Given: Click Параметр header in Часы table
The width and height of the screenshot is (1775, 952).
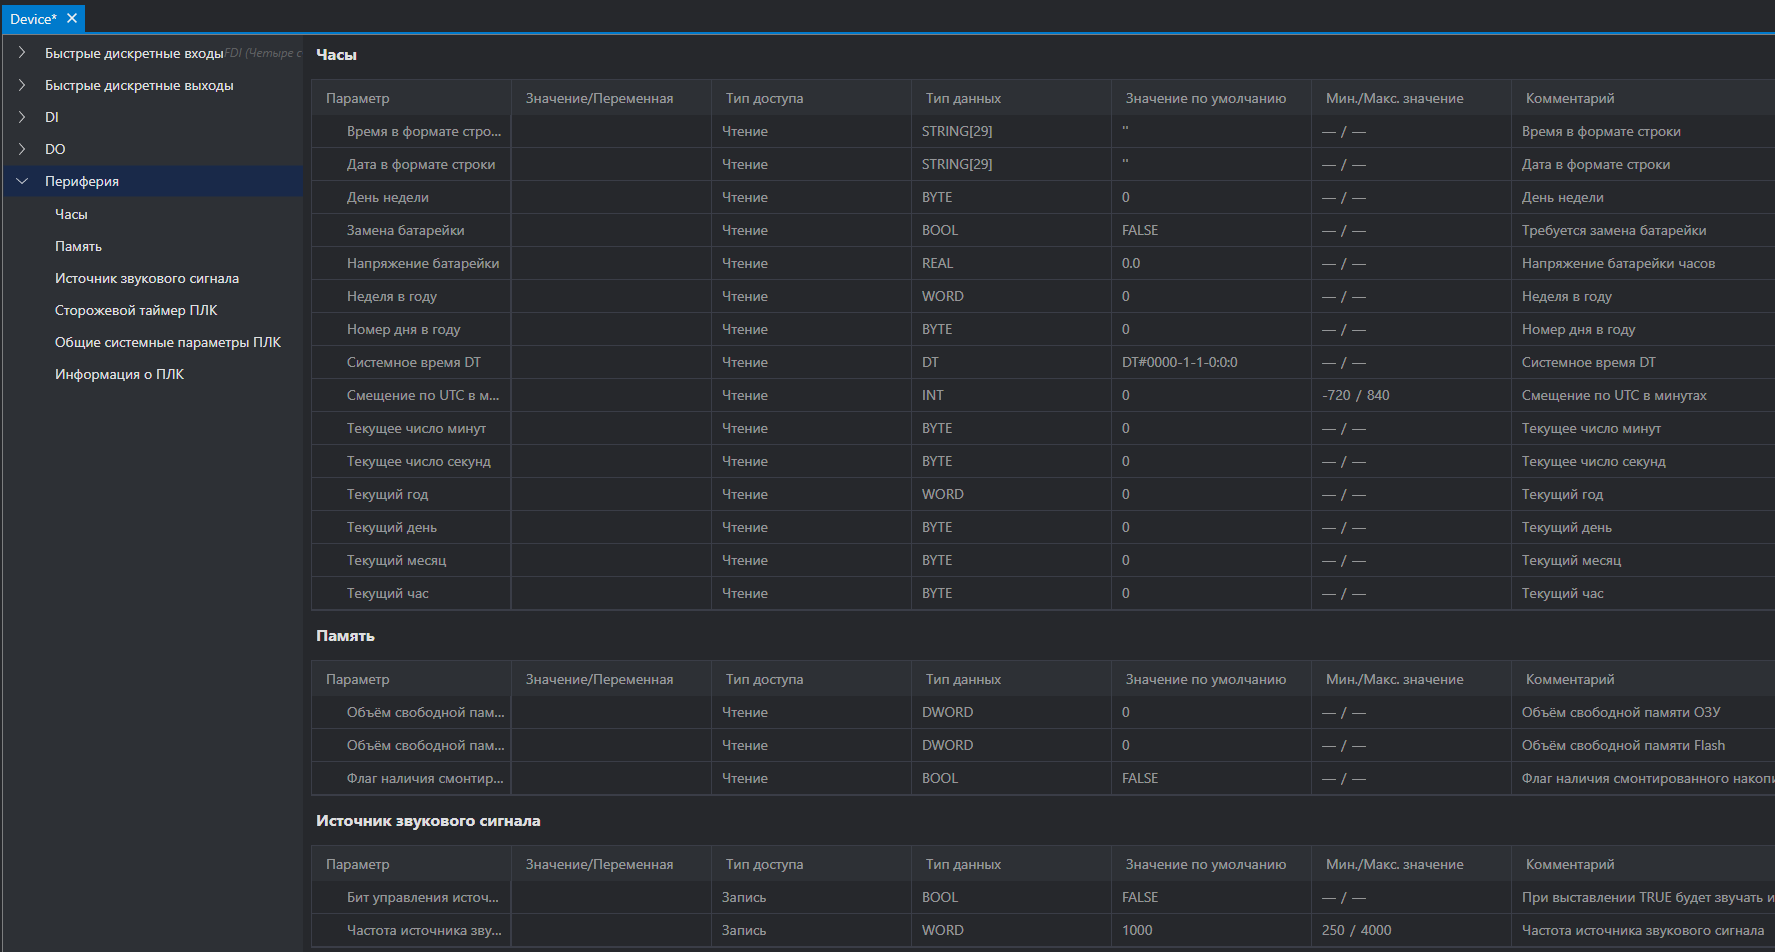Looking at the screenshot, I should 411,98.
